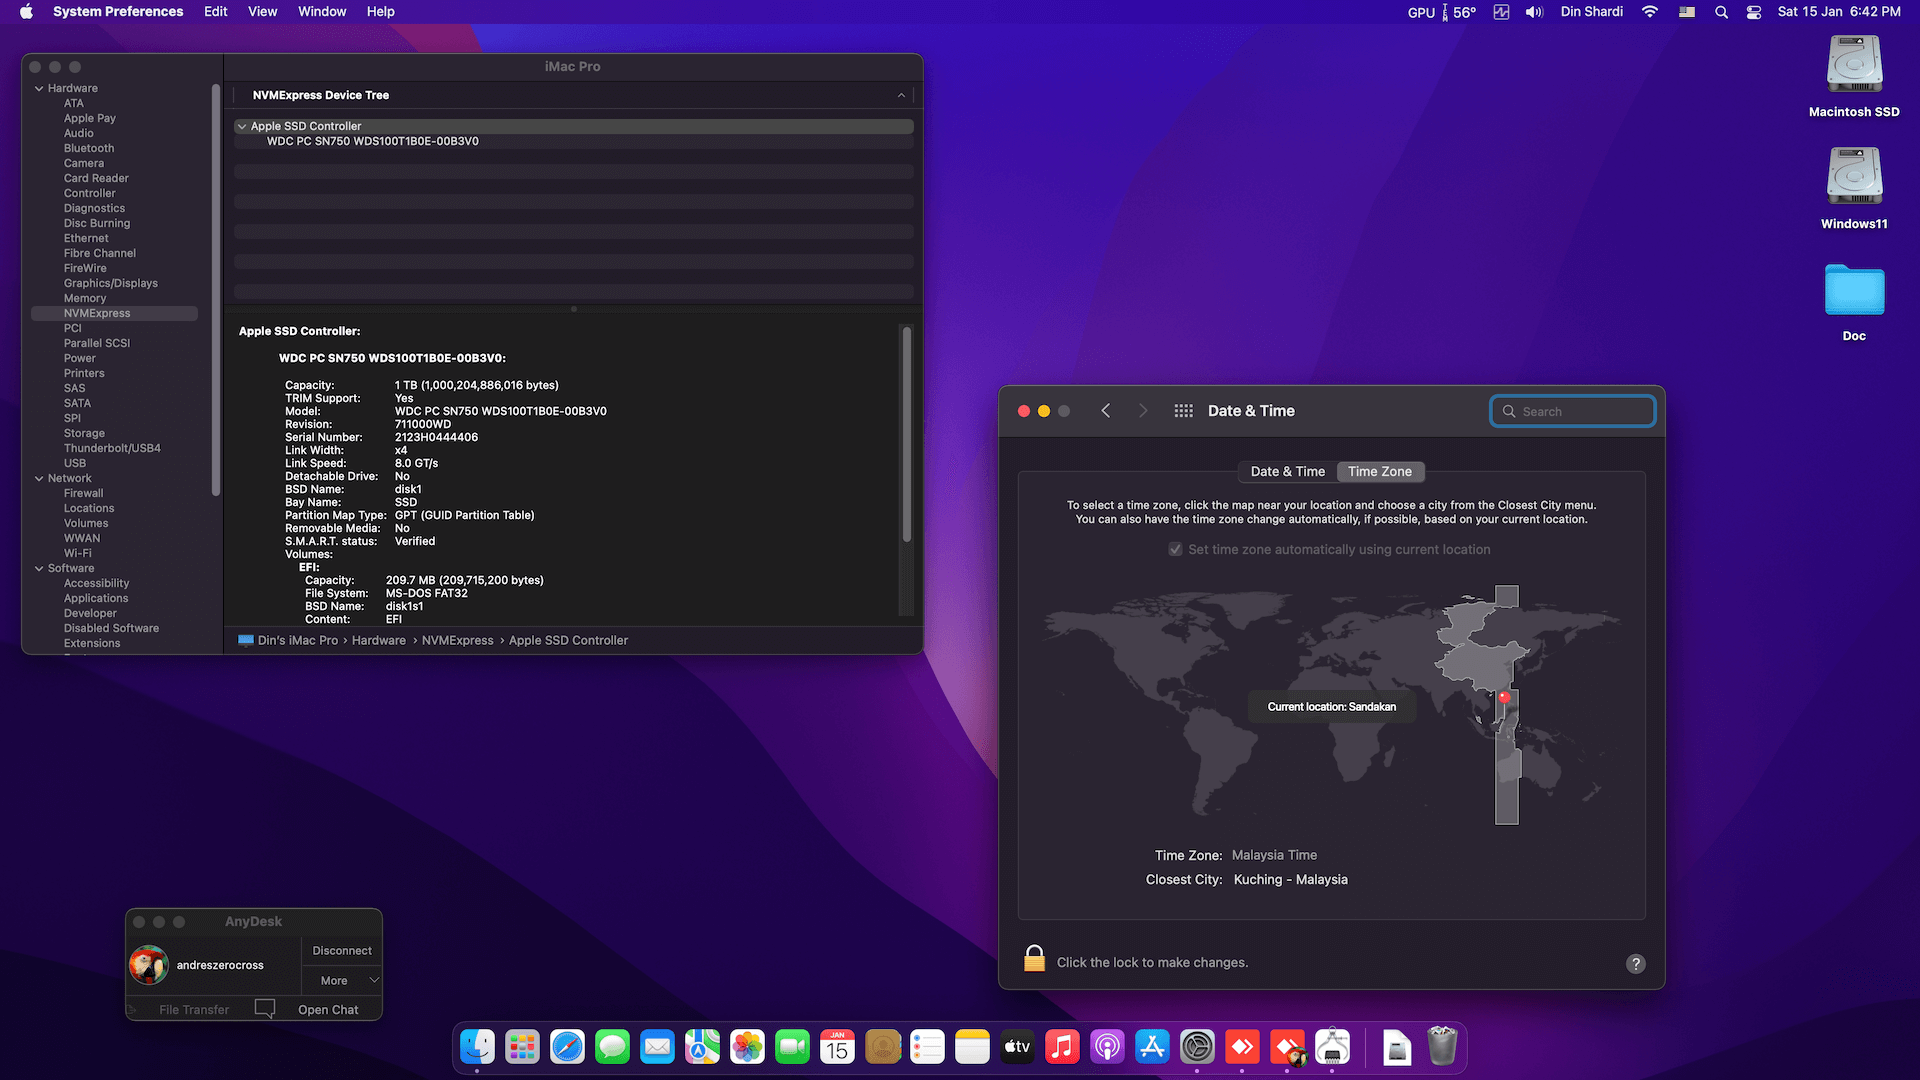Screen dimensions: 1920x1080
Task: Click the lock to make changes
Action: (x=1035, y=959)
